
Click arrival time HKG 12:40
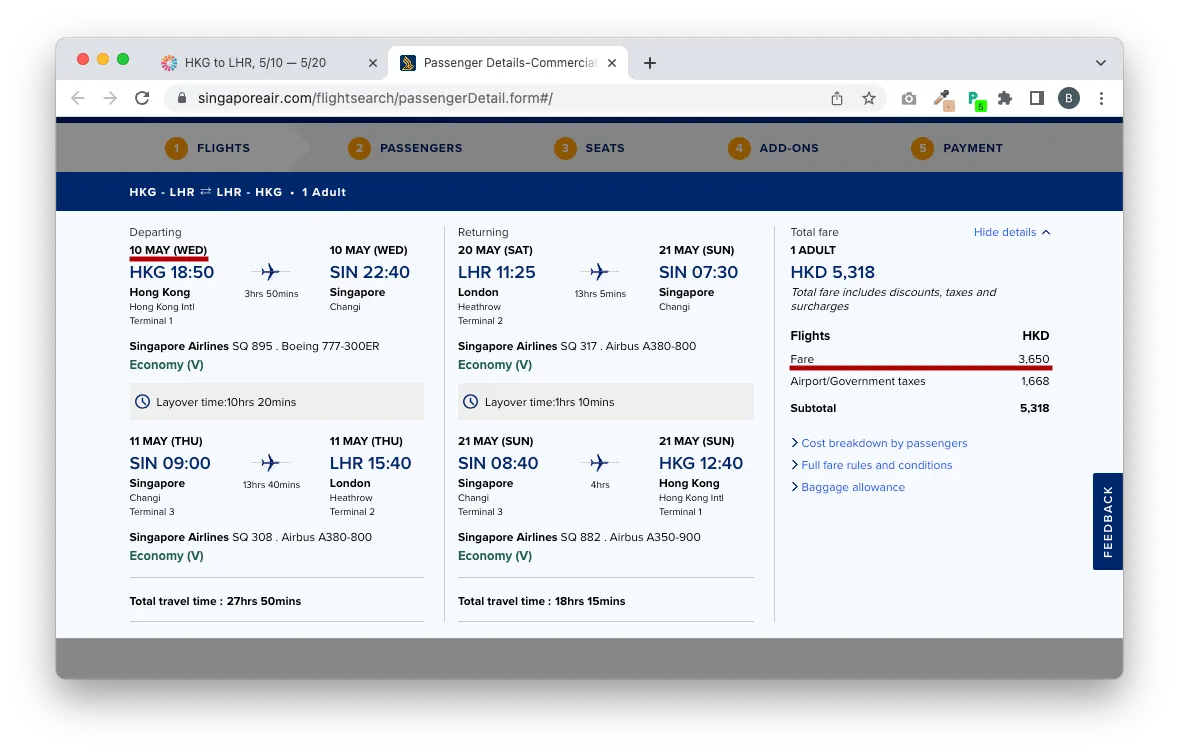pos(701,463)
